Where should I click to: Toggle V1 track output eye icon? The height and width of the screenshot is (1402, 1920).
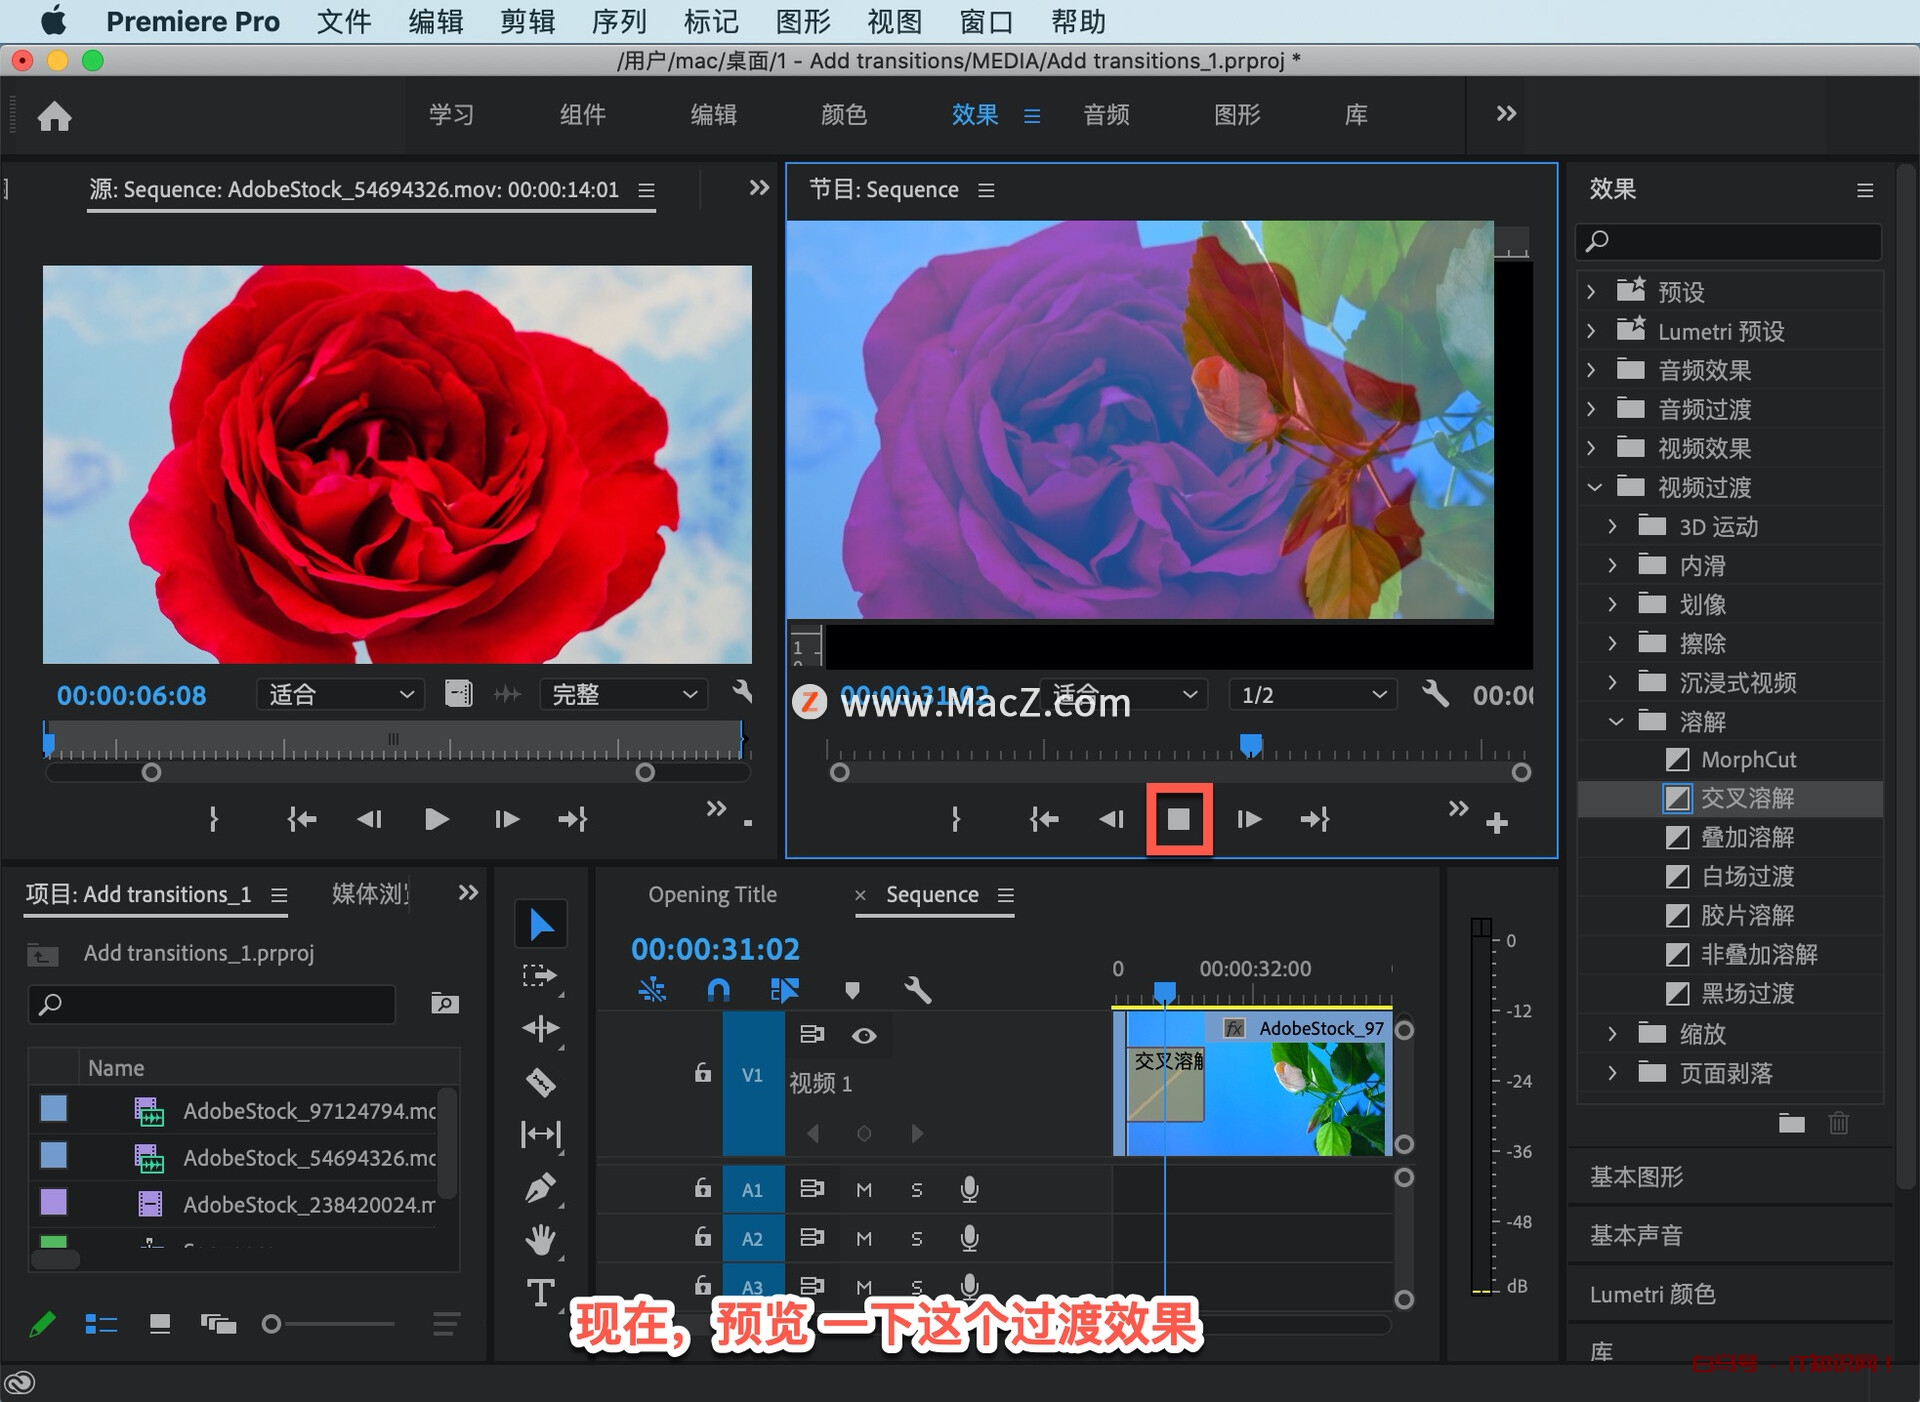click(x=864, y=1035)
